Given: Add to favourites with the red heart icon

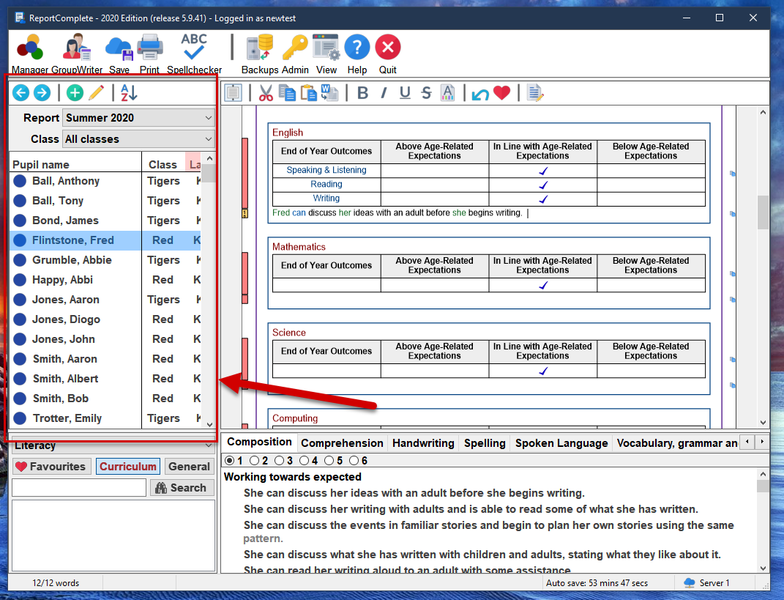Looking at the screenshot, I should tap(502, 93).
